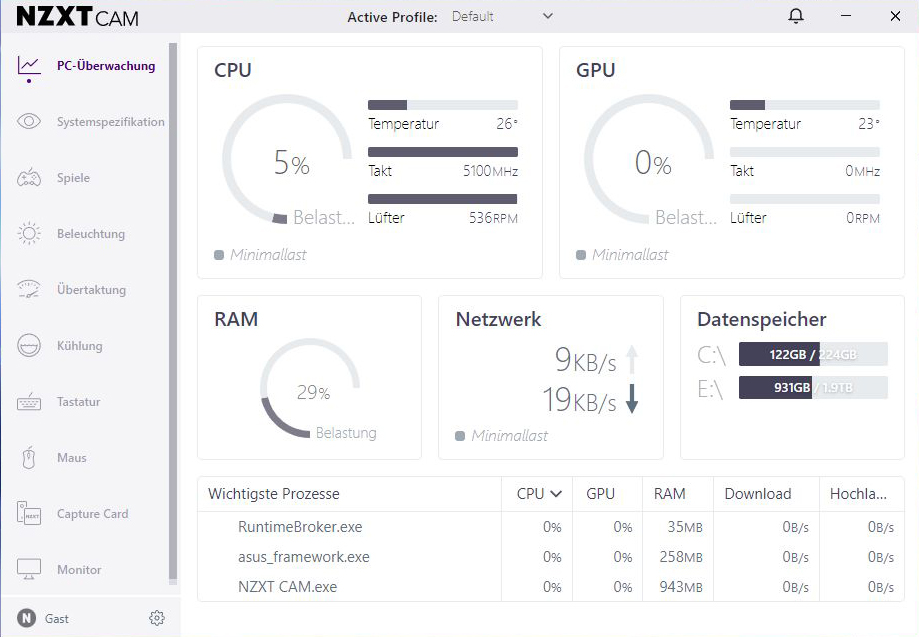
Task: Open the PC-Überwachung monitoring icon
Action: coord(29,66)
